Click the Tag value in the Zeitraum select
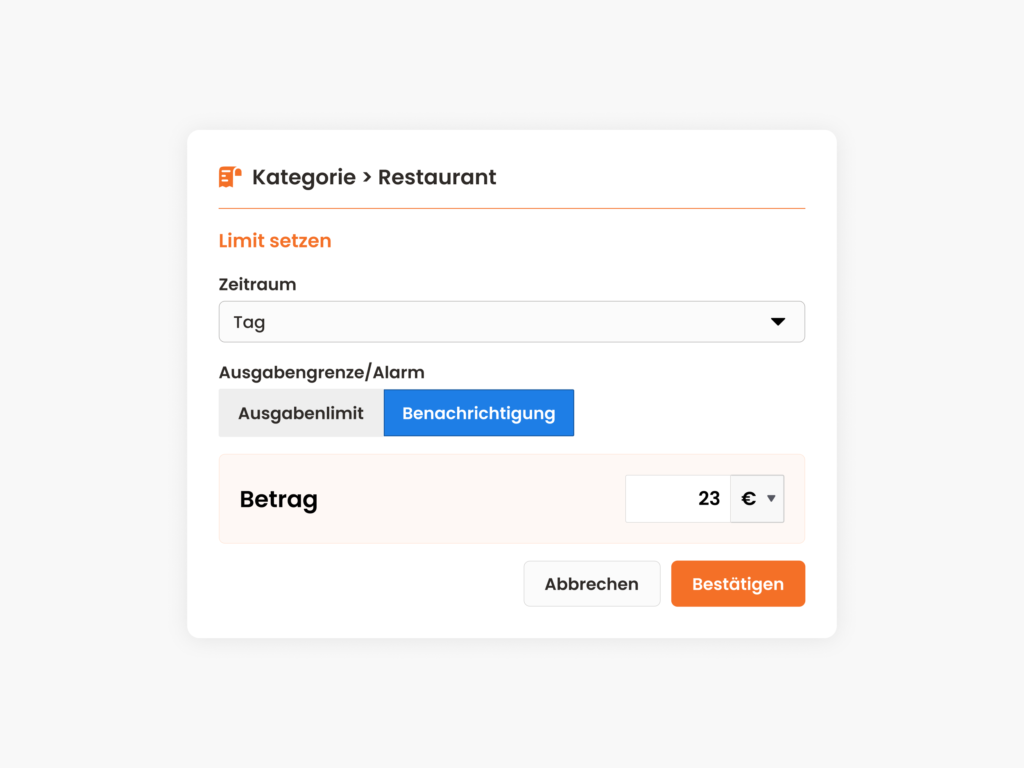Viewport: 1024px width, 768px height. click(x=249, y=323)
